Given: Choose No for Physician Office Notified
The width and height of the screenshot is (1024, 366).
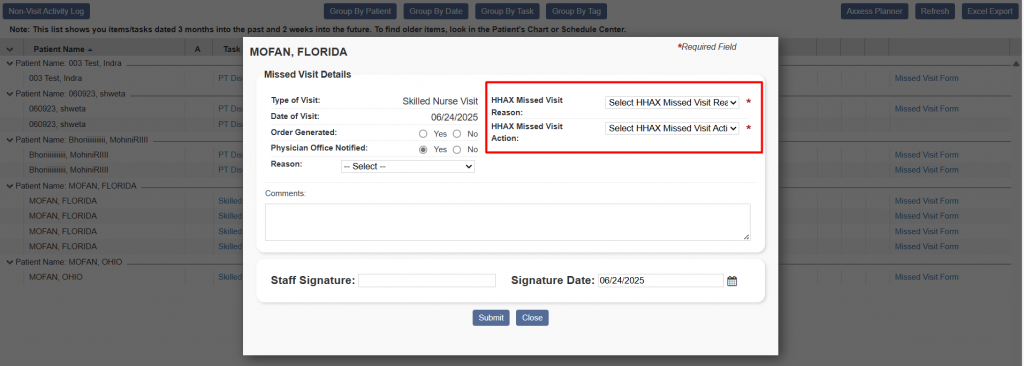Looking at the screenshot, I should click(457, 150).
